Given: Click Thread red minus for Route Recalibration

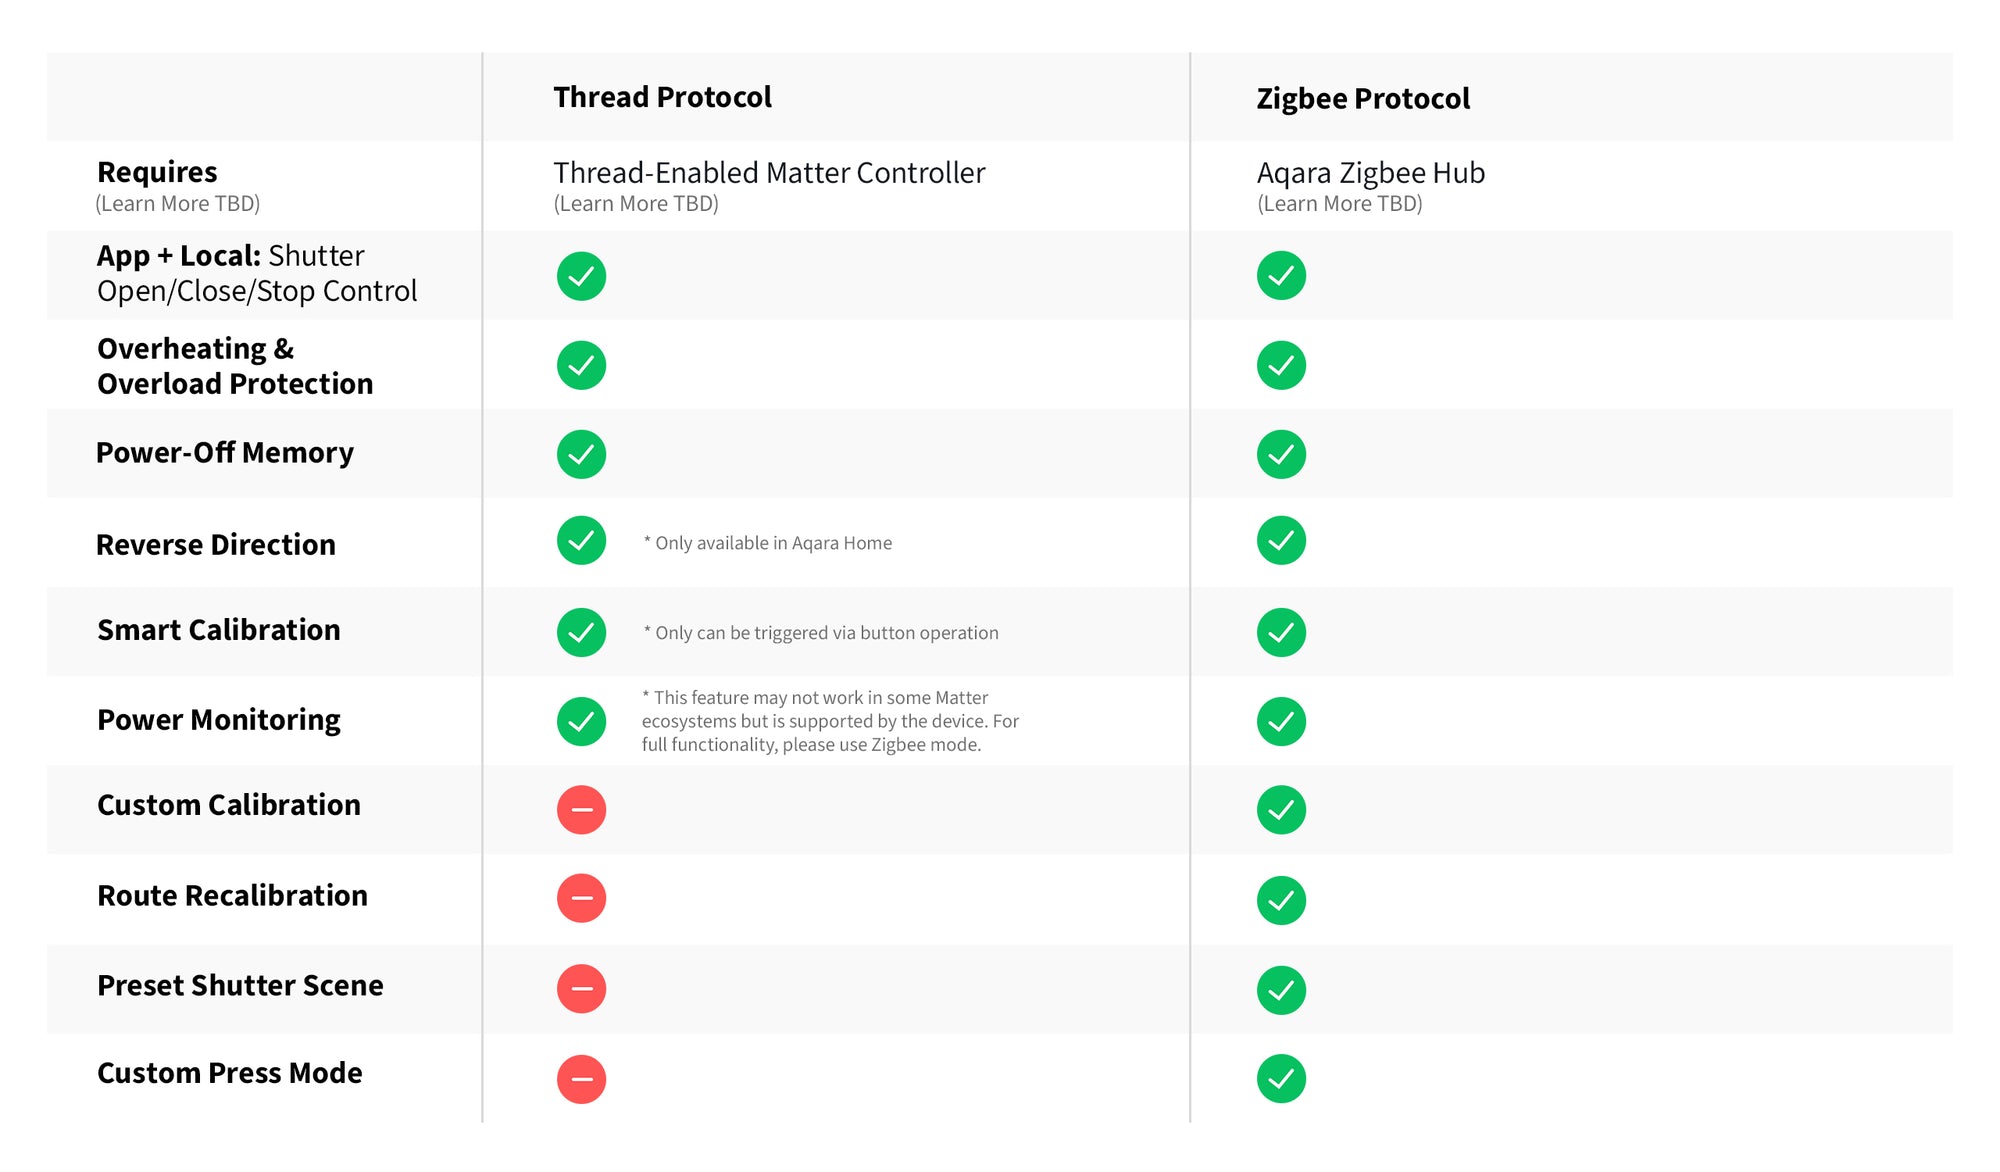Looking at the screenshot, I should click(x=581, y=898).
